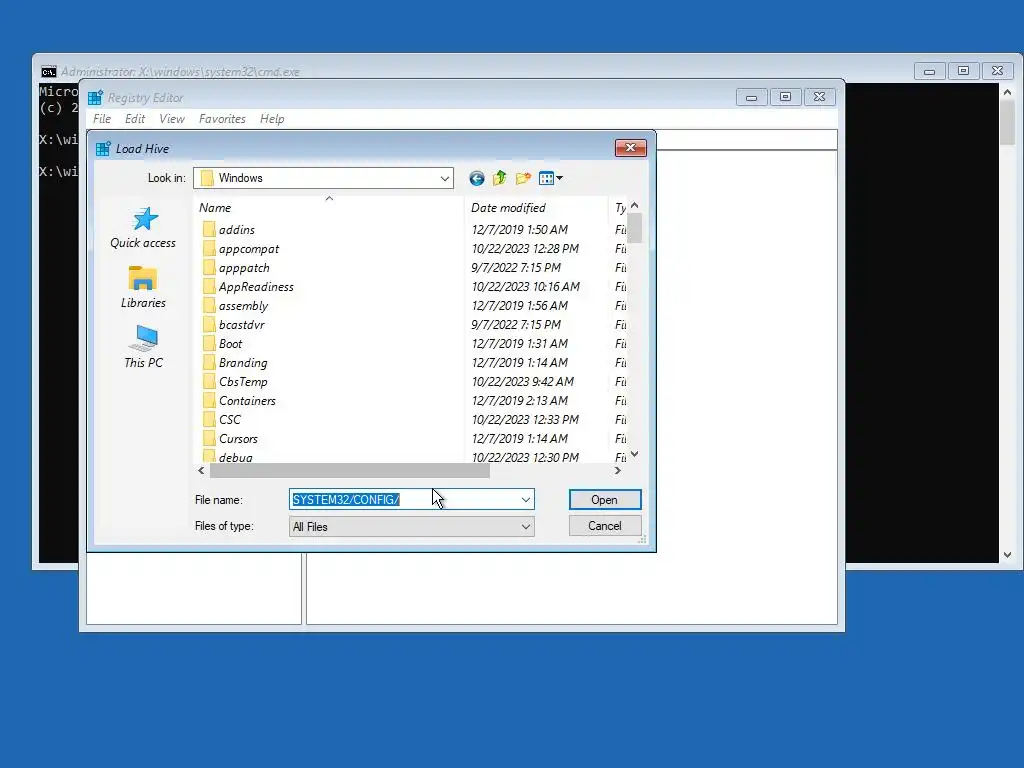Maximize the Registry Editor window

click(786, 97)
